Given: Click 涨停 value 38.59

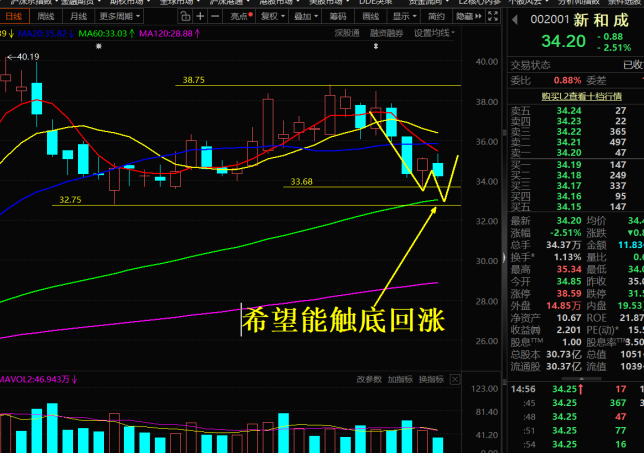Looking at the screenshot, I should pos(569,294).
